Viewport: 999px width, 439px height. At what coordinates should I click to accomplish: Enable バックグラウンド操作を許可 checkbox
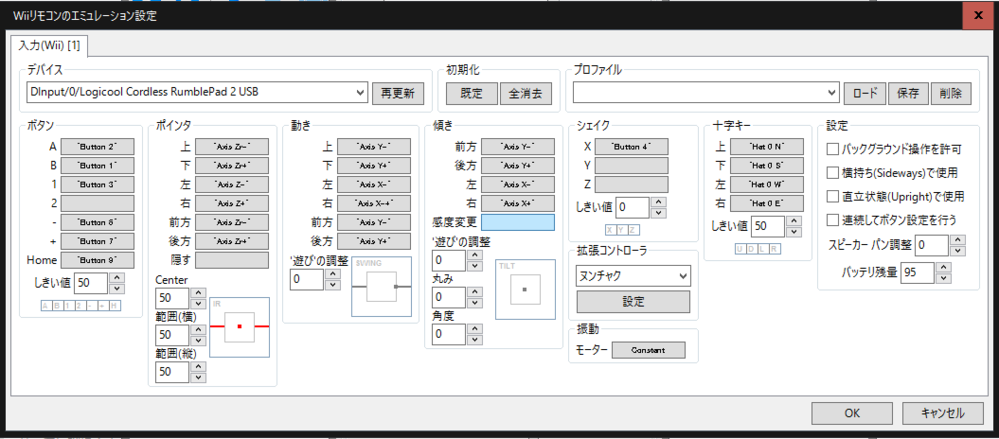[834, 149]
